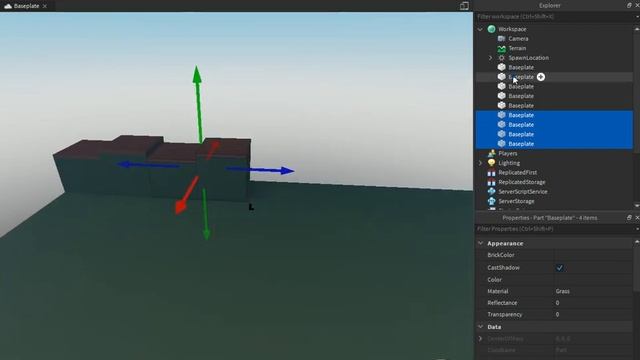Click the ReplicatedFirst icon
640x360 pixels.
click(x=491, y=173)
